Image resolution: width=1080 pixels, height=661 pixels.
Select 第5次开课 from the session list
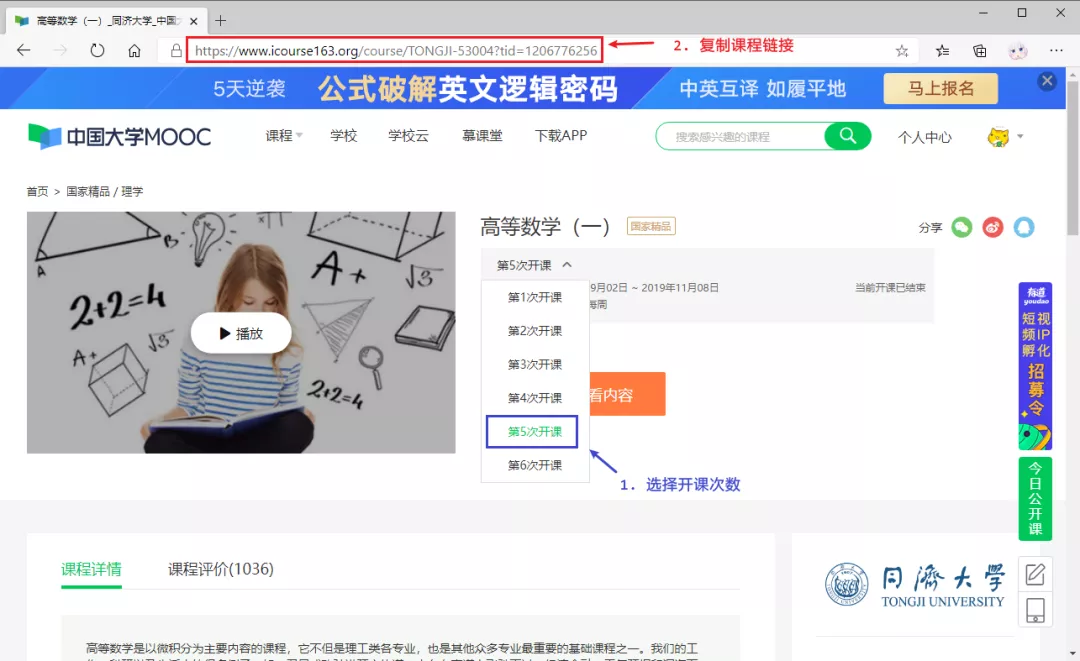tap(534, 431)
